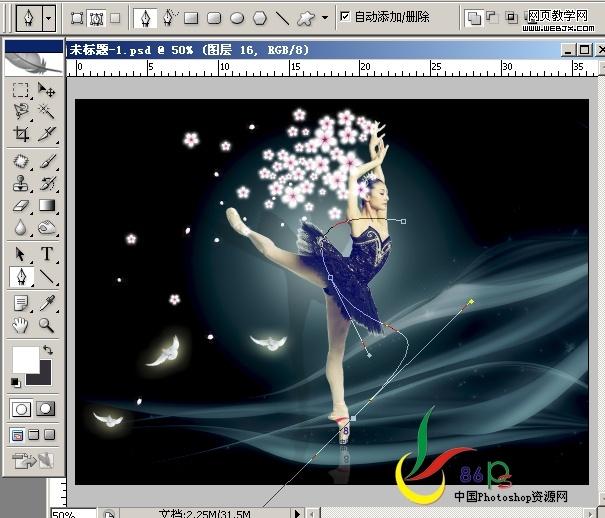The image size is (605, 518).
Task: Click the document size status text
Action: [204, 514]
